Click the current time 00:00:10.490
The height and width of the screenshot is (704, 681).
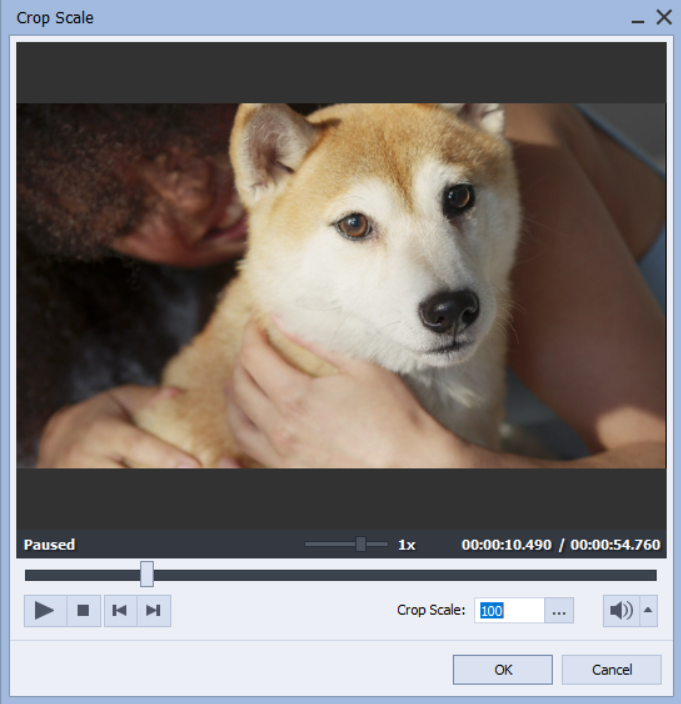506,545
